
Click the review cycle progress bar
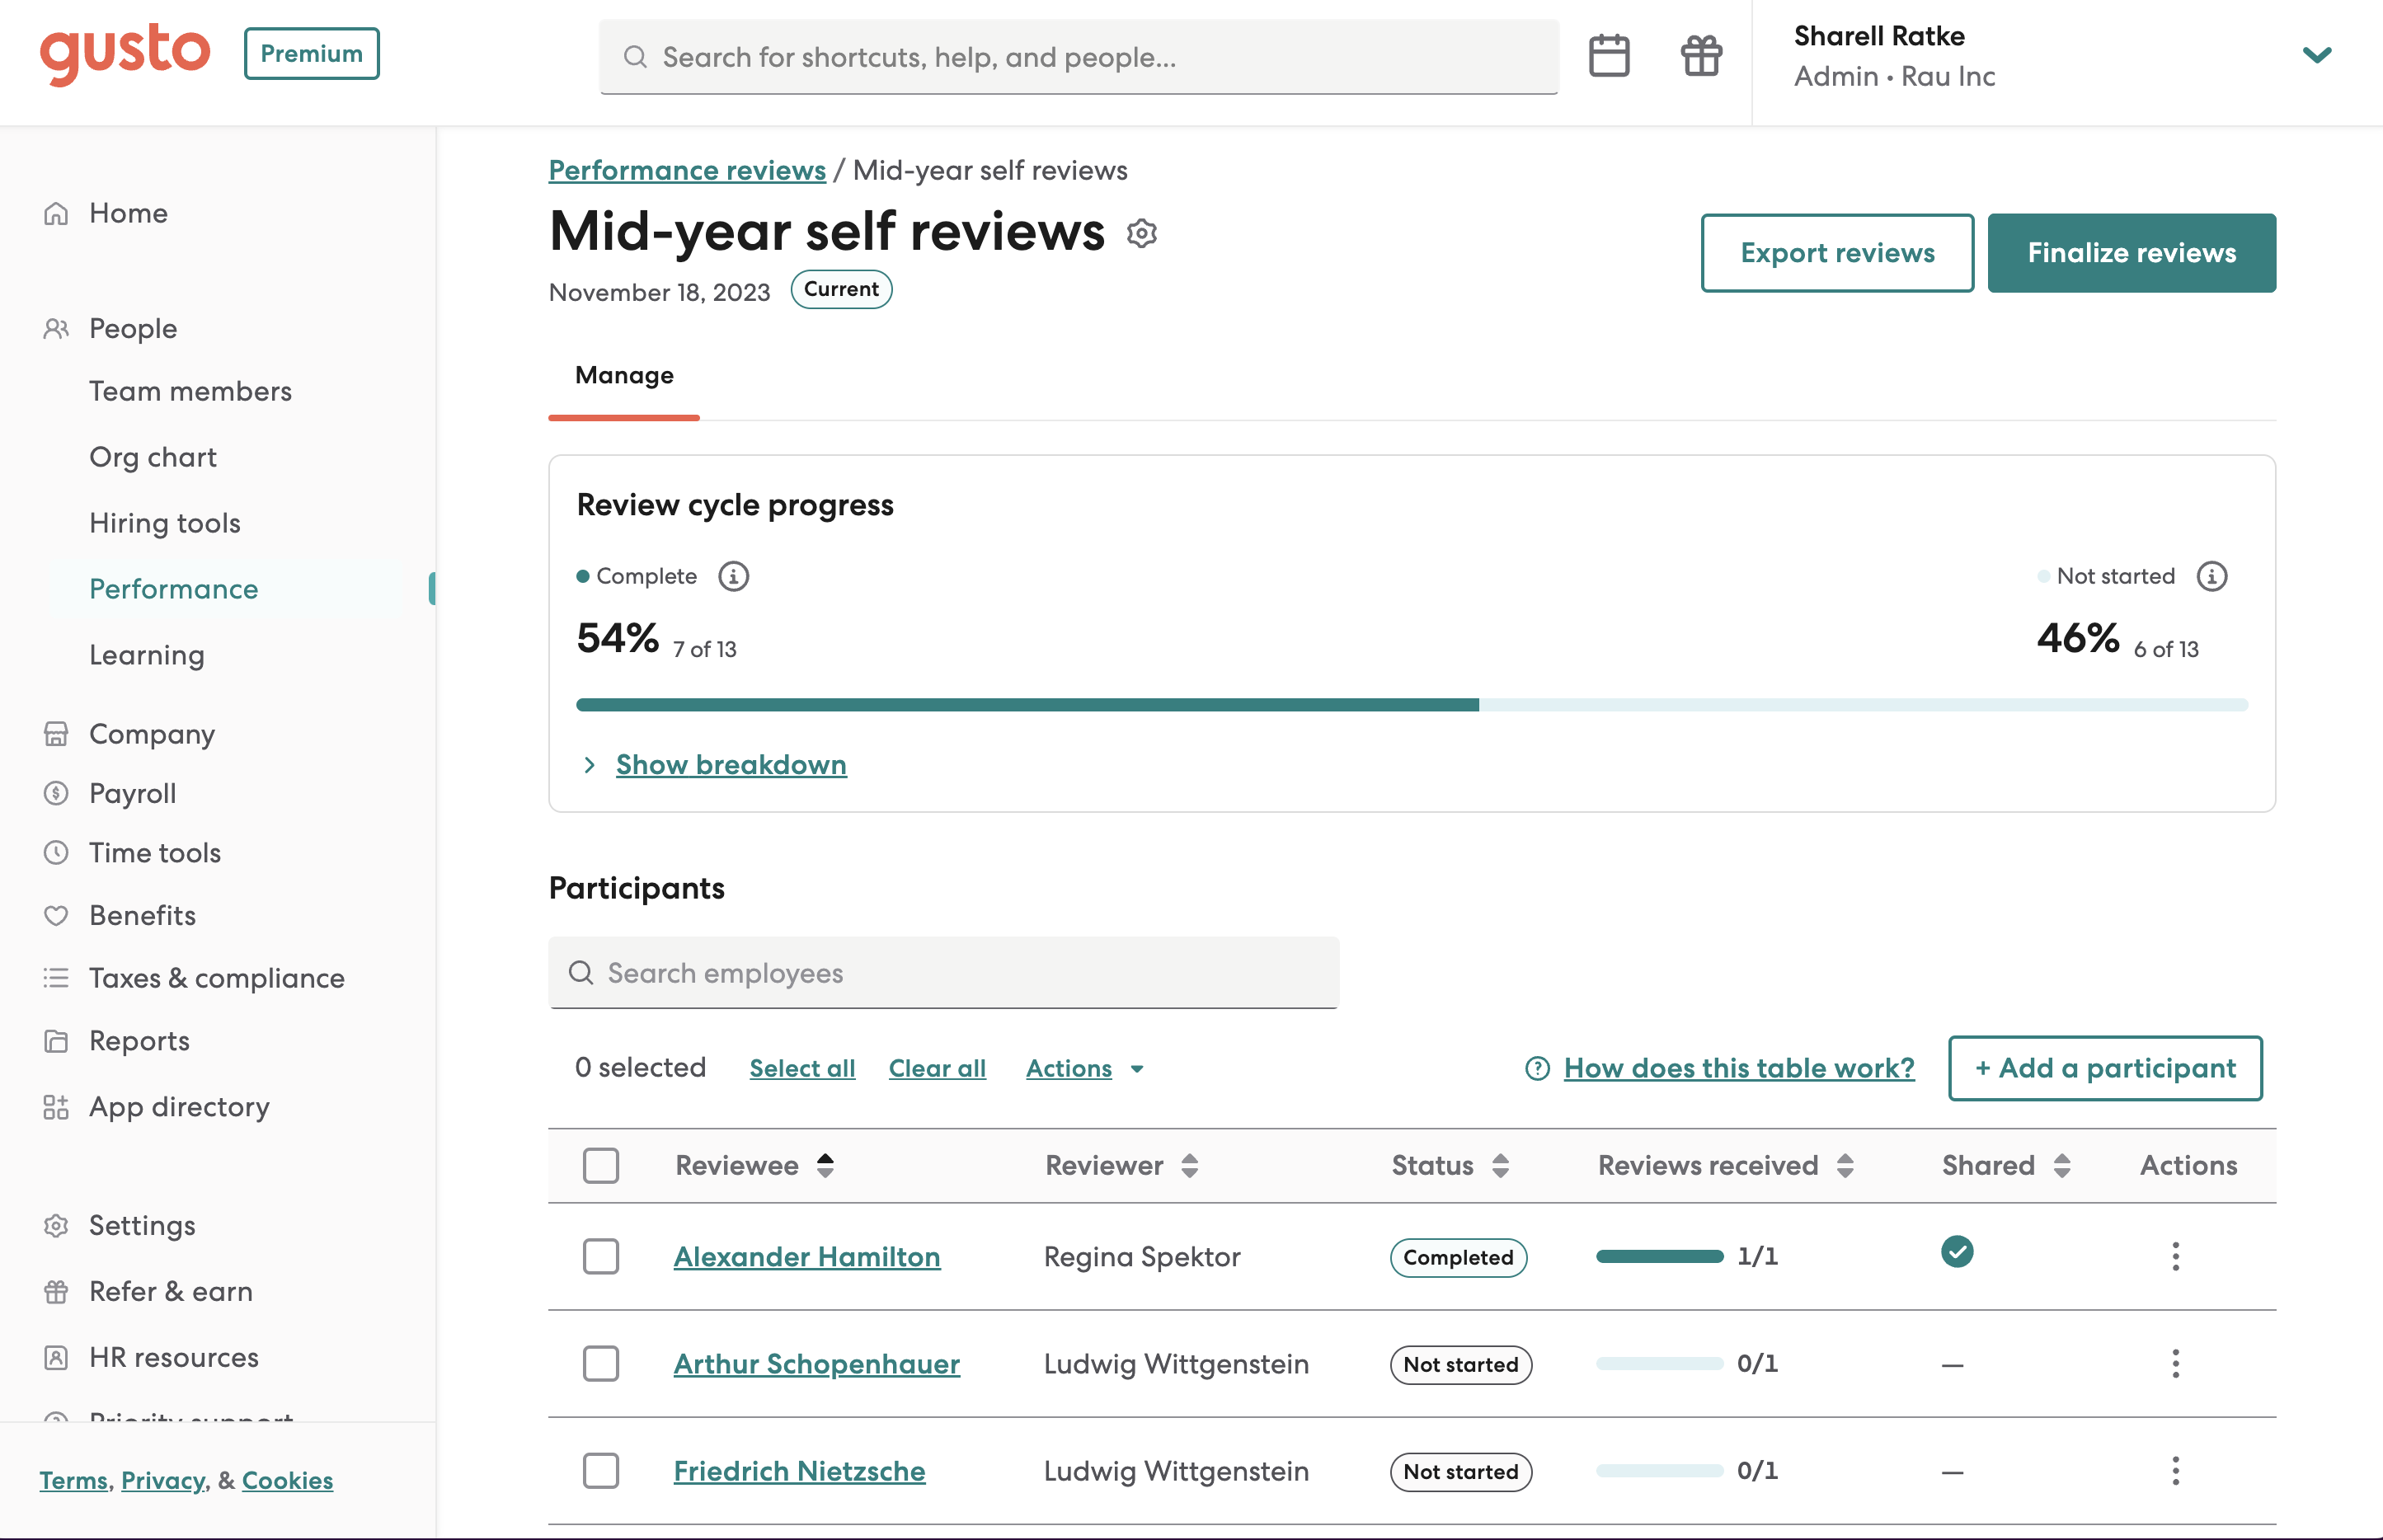click(1412, 705)
